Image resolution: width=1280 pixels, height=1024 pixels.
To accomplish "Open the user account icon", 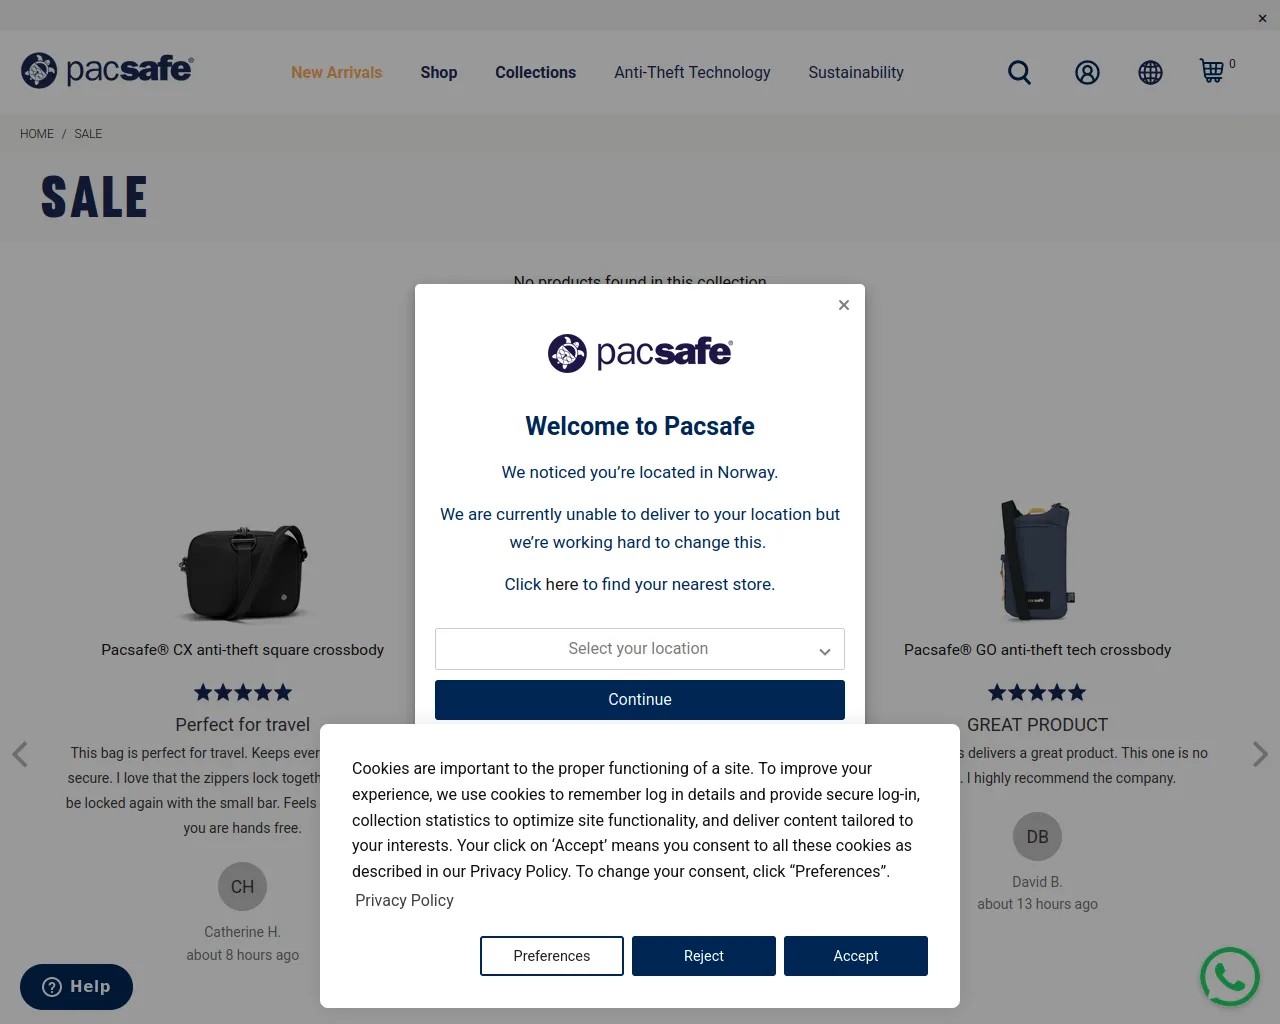I will click(1087, 72).
